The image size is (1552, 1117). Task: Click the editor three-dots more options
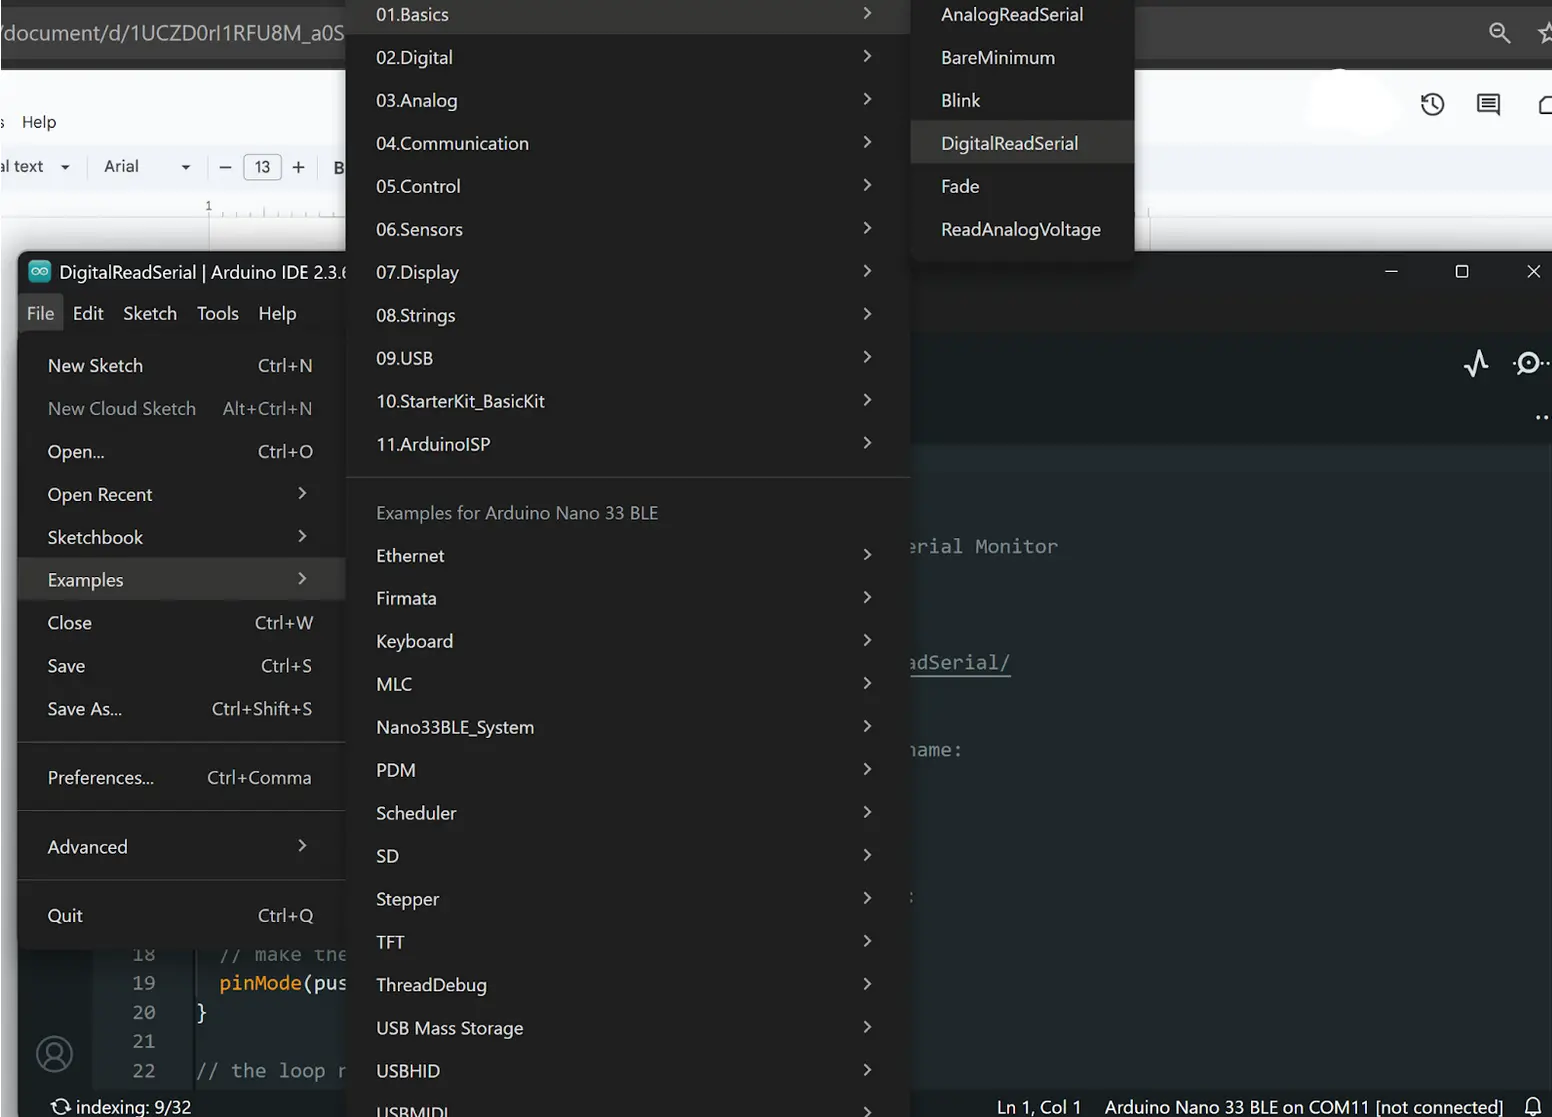pyautogui.click(x=1541, y=417)
